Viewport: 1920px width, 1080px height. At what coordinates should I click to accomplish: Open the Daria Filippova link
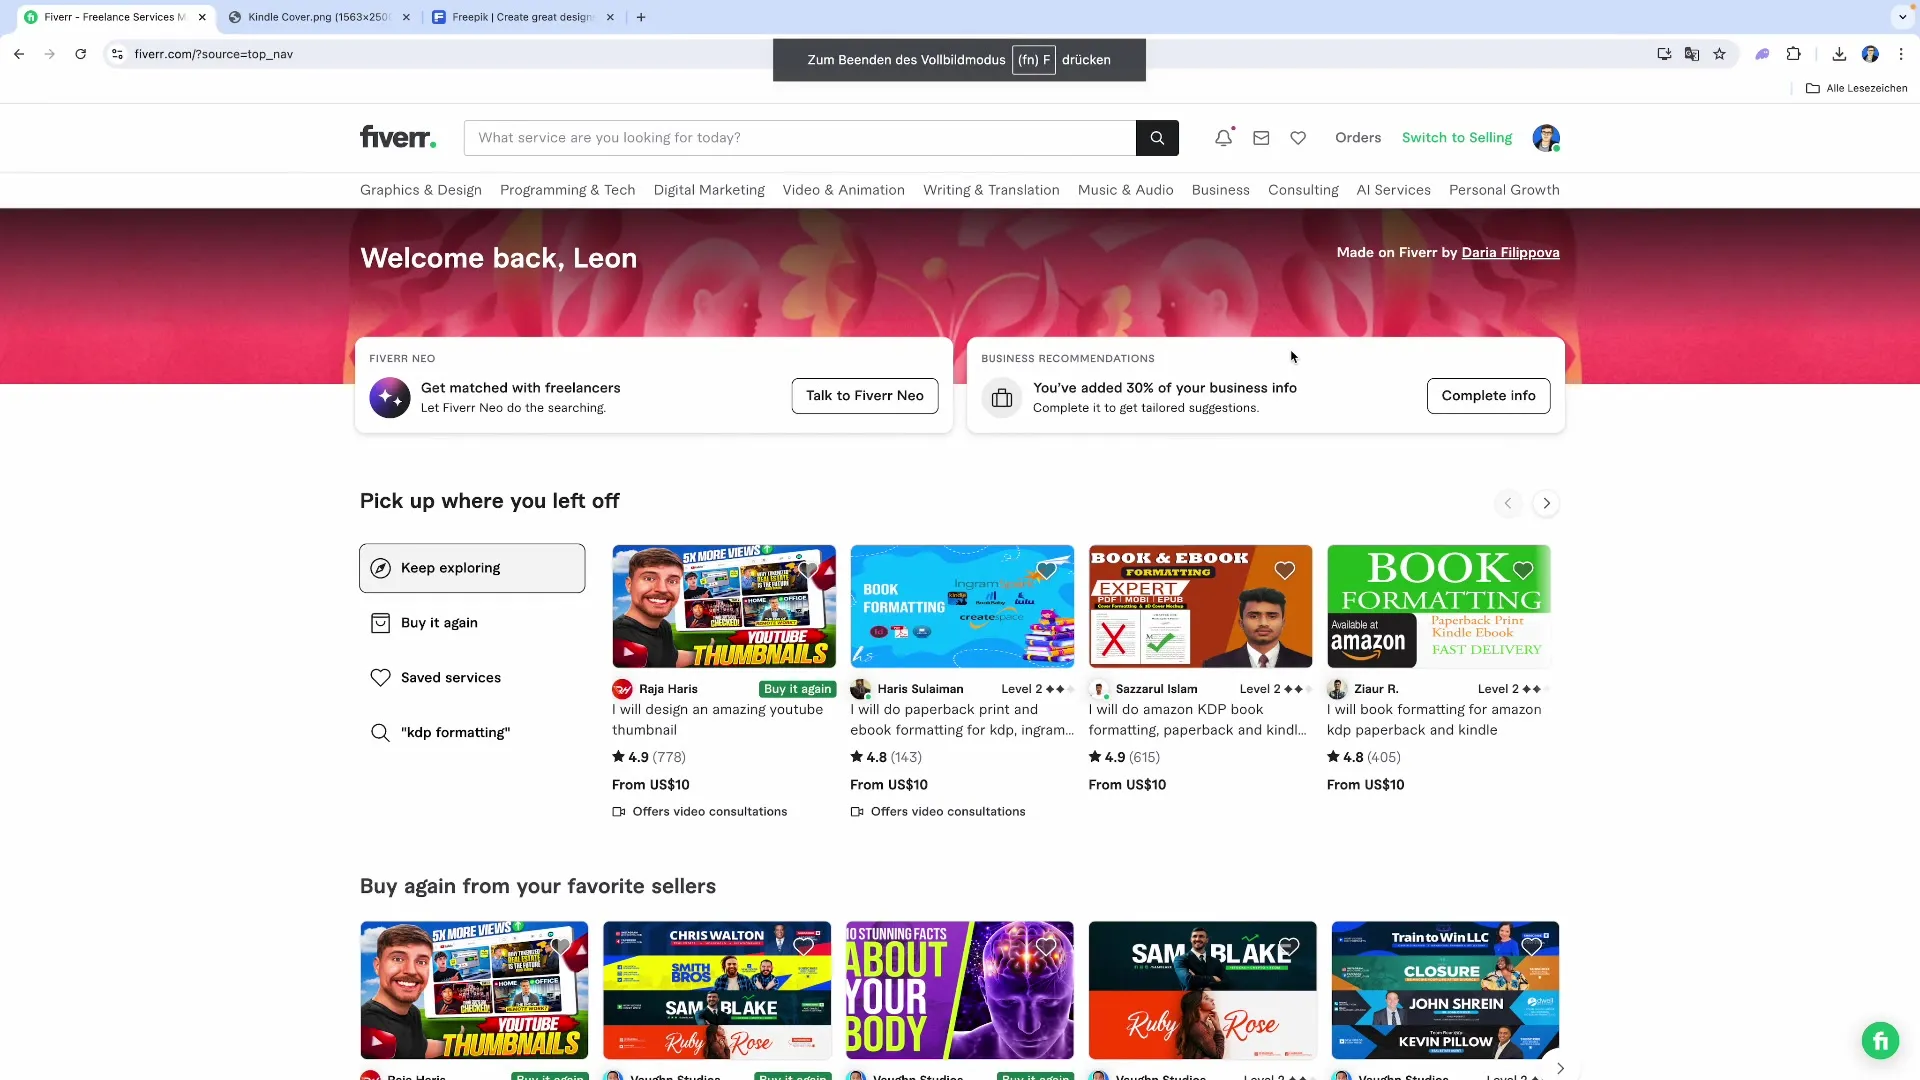pyautogui.click(x=1510, y=253)
